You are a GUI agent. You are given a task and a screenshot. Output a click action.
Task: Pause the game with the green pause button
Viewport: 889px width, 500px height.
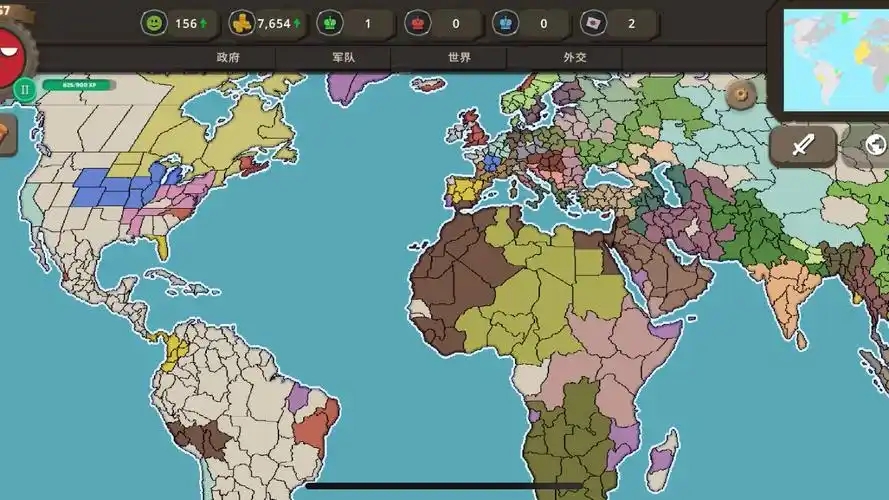tap(24, 90)
